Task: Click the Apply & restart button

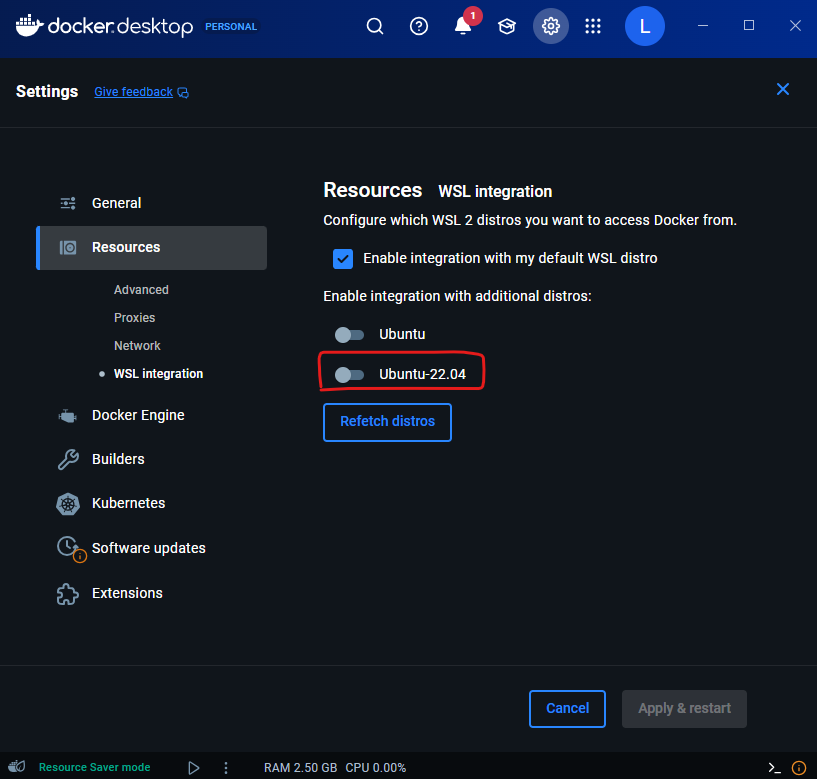Action: pos(684,709)
